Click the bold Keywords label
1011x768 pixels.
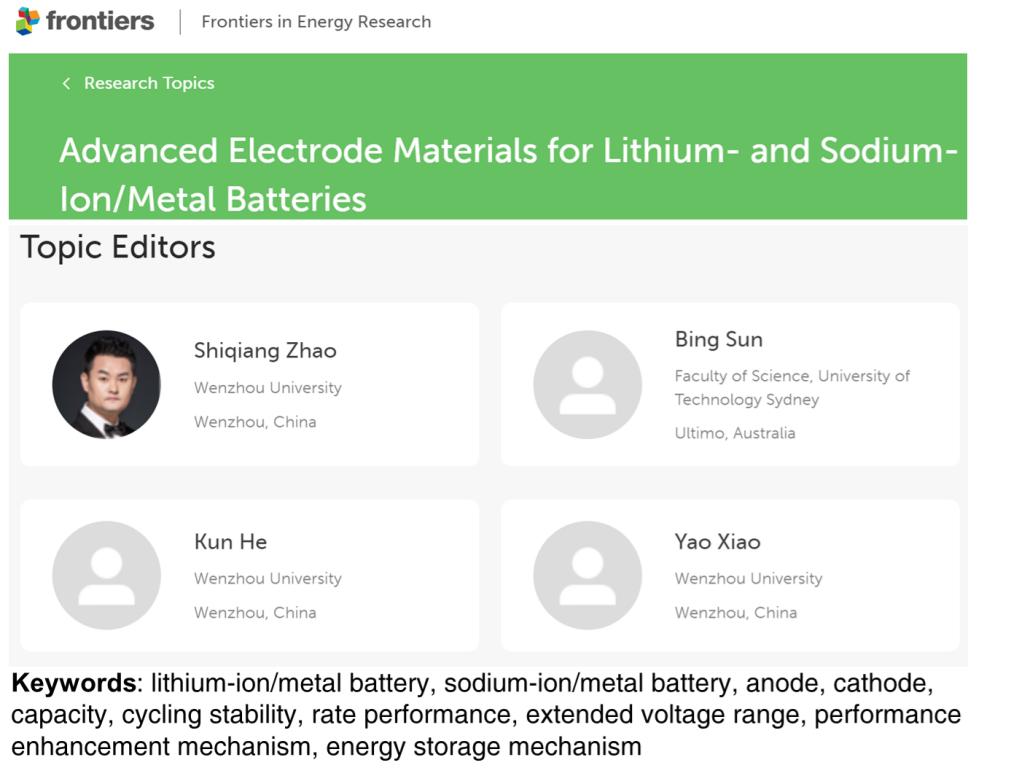tap(74, 685)
